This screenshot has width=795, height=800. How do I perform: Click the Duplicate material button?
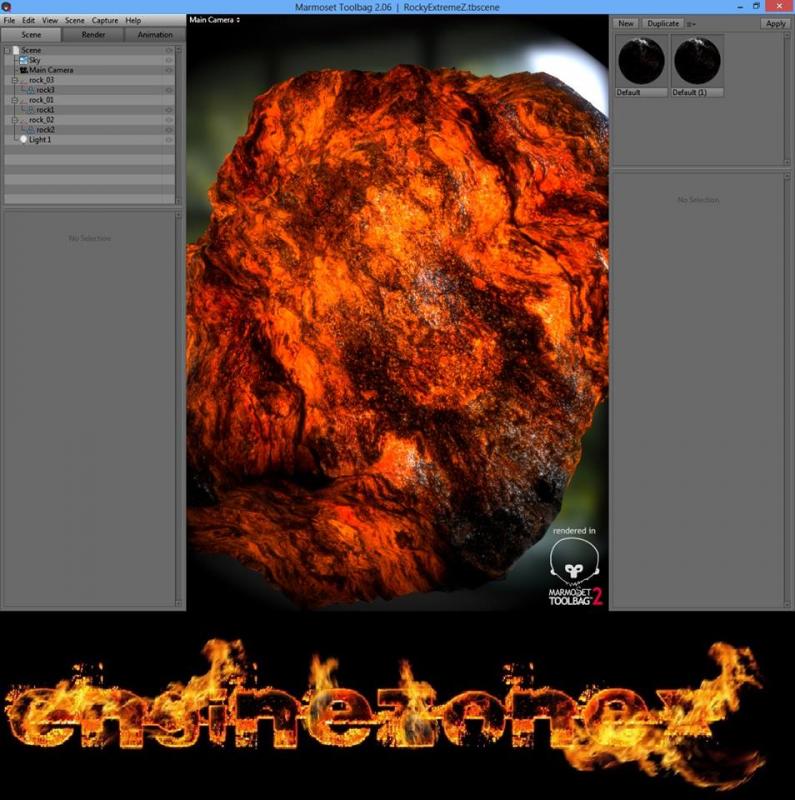(663, 23)
